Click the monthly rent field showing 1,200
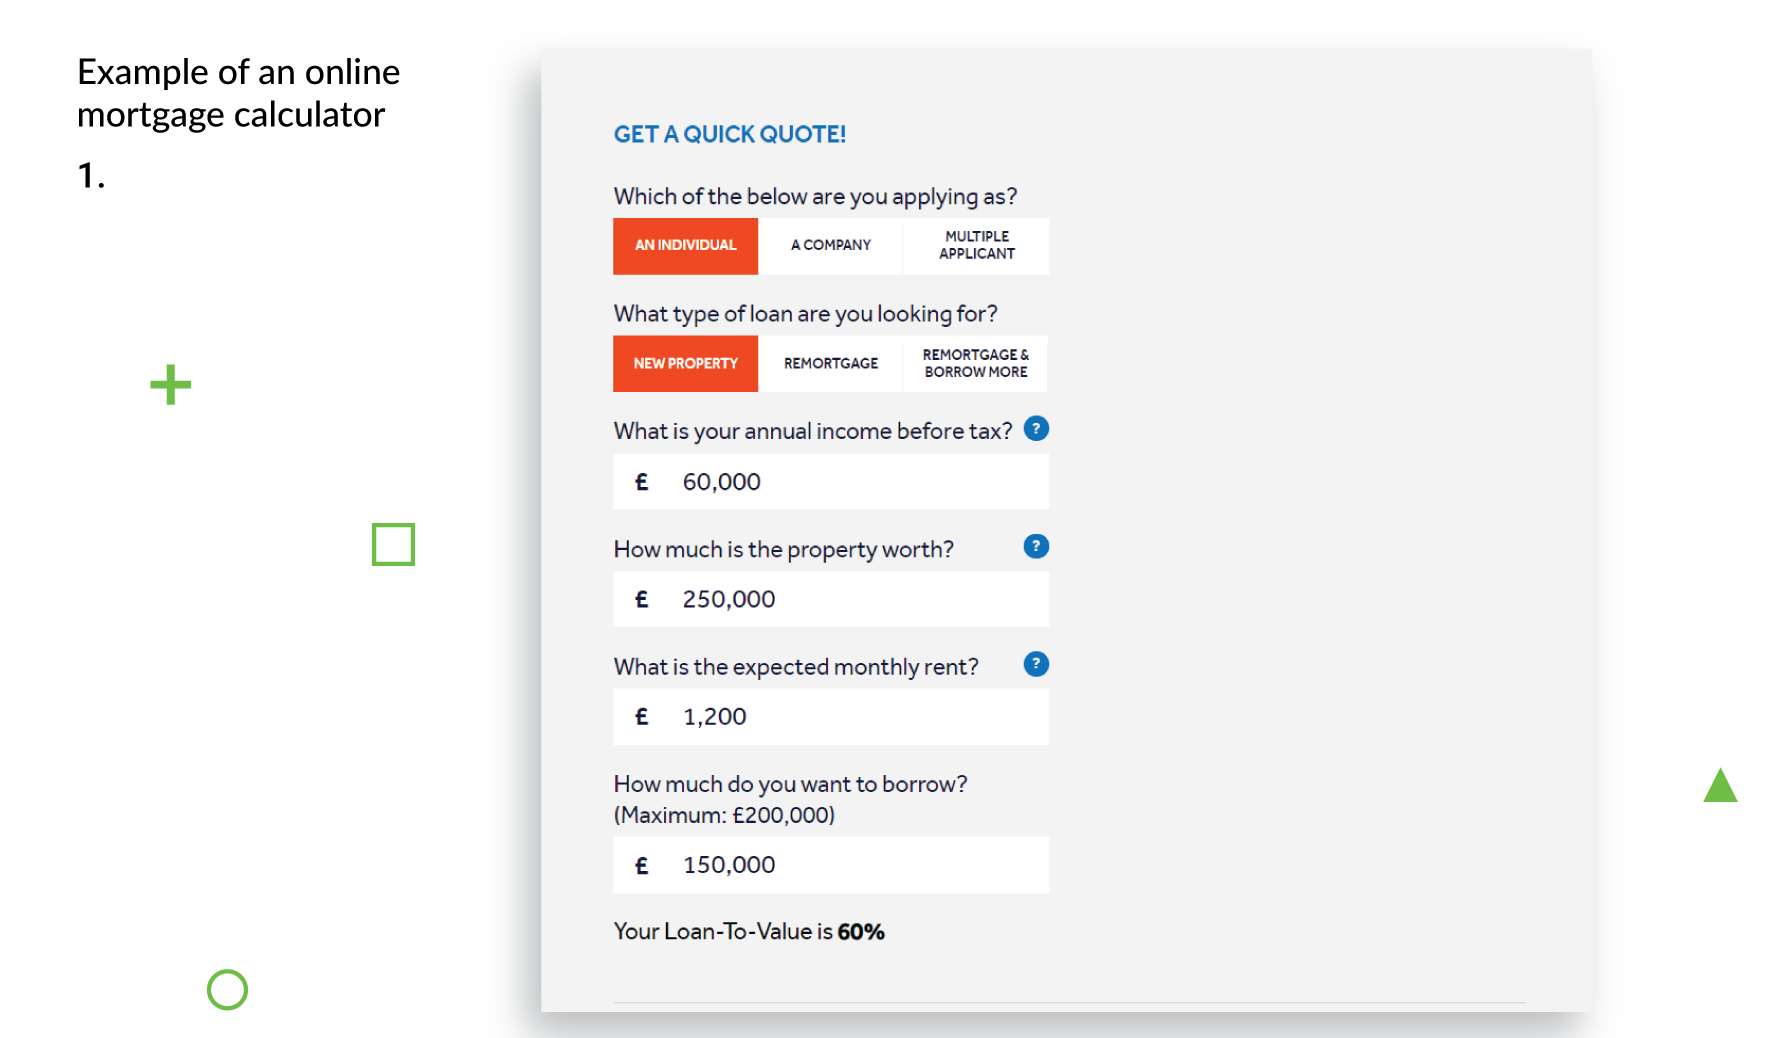The width and height of the screenshot is (1765, 1038). (831, 717)
